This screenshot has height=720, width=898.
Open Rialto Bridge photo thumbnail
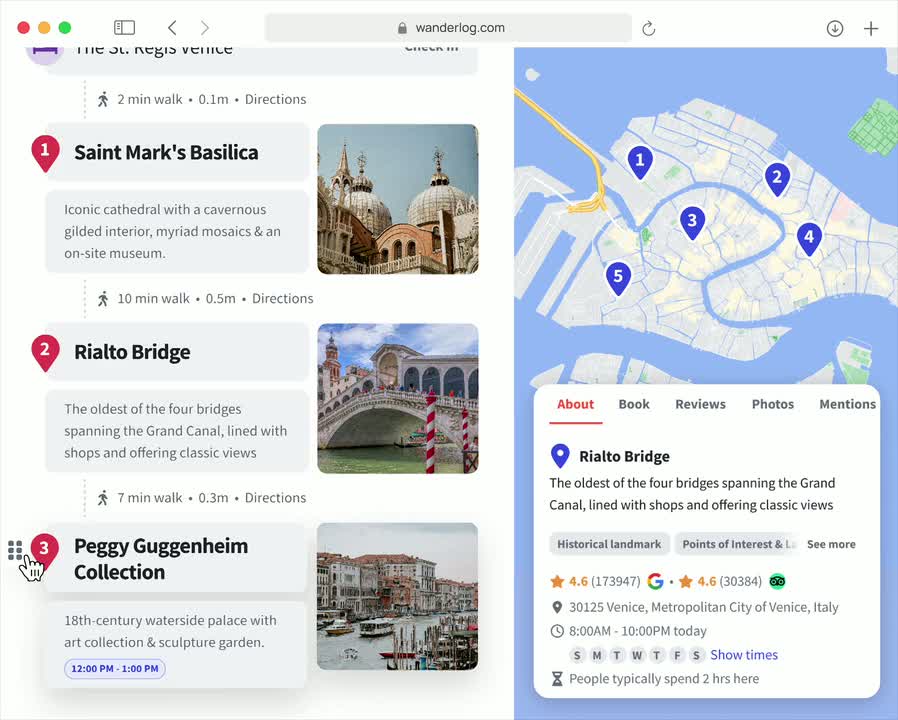397,398
